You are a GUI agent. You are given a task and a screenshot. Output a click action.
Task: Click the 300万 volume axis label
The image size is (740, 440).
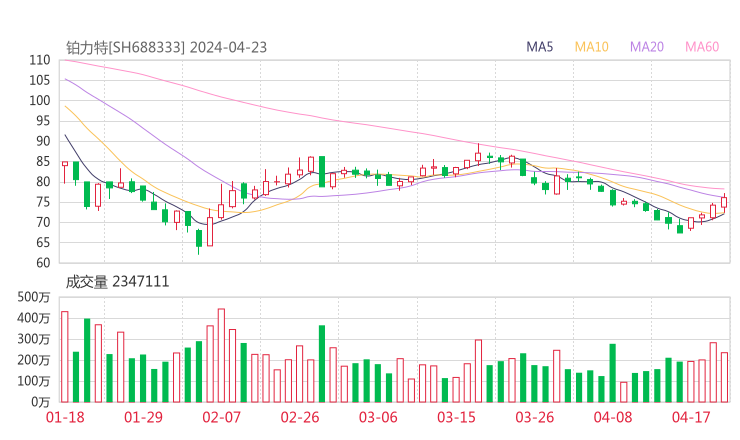(x=34, y=339)
